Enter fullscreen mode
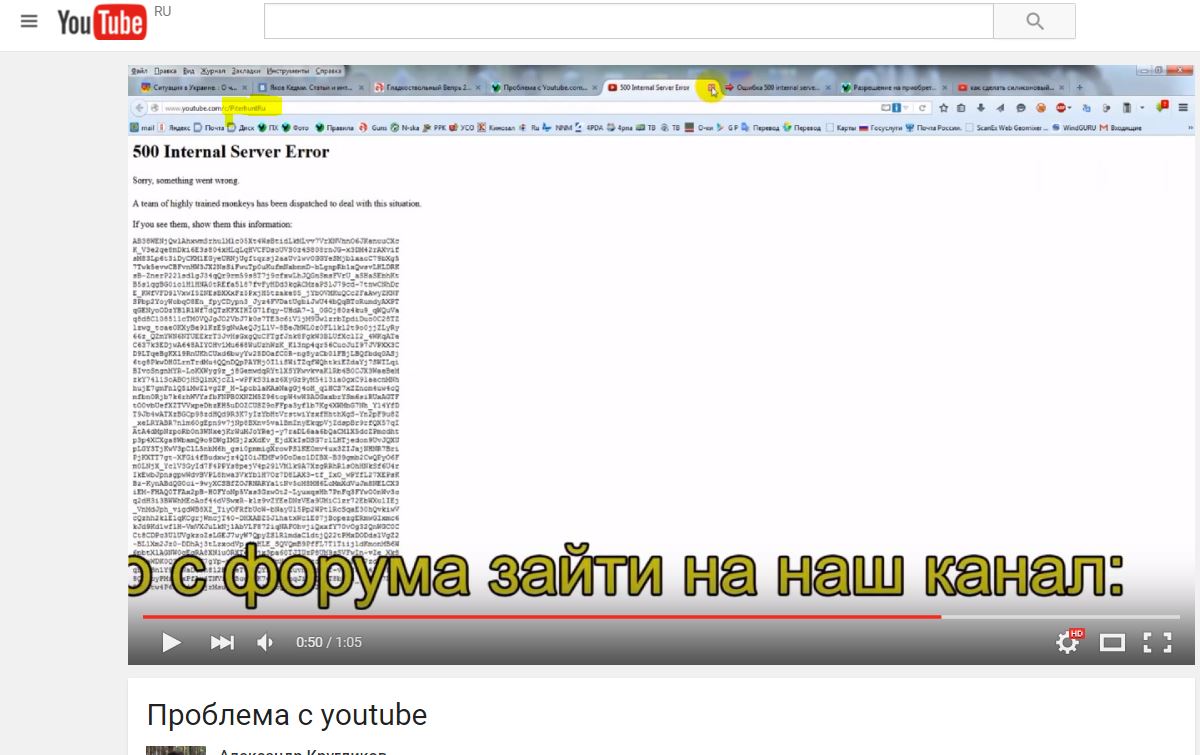This screenshot has height=755, width=1200. pyautogui.click(x=1157, y=642)
